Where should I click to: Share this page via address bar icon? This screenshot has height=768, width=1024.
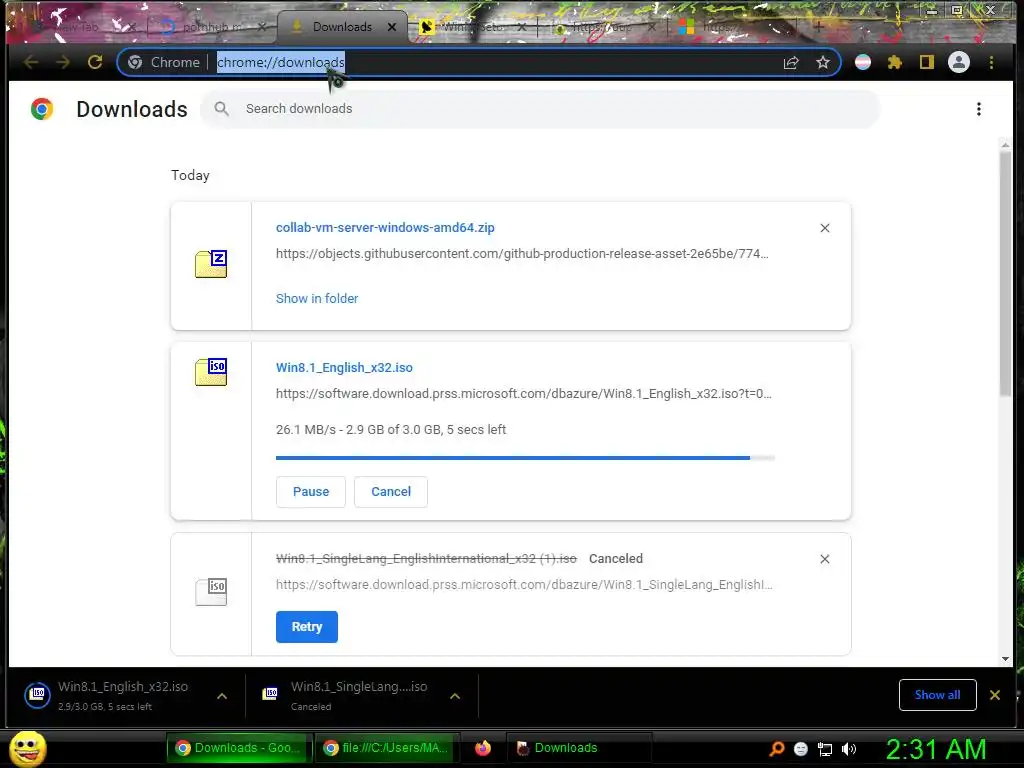[x=791, y=62]
